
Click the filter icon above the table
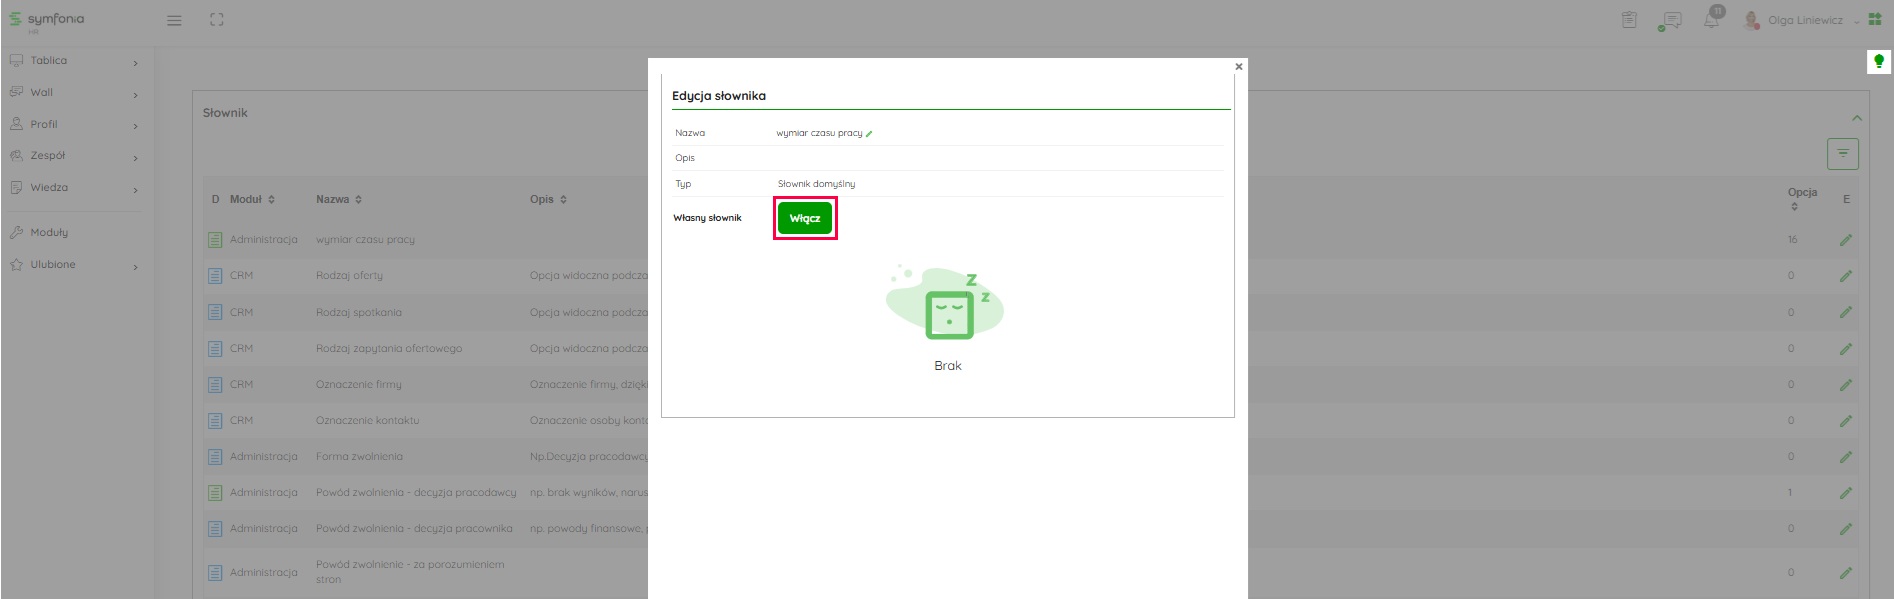click(1842, 154)
